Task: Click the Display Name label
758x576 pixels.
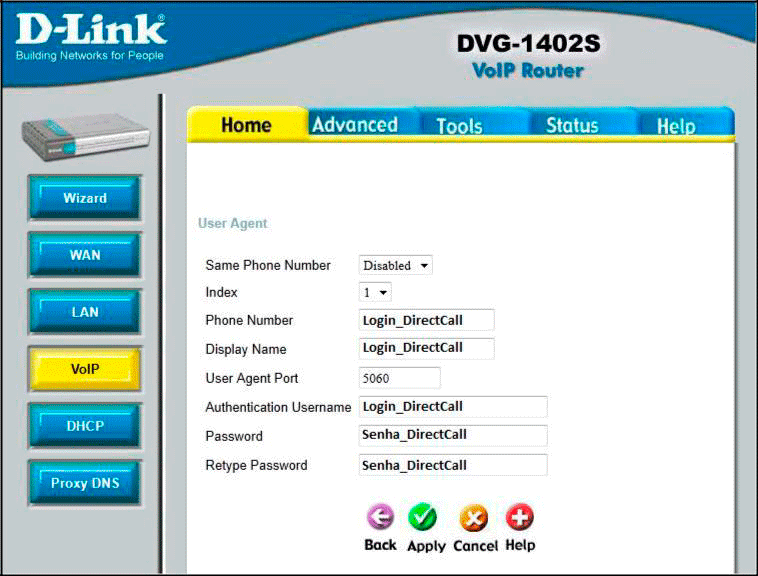Action: [246, 349]
